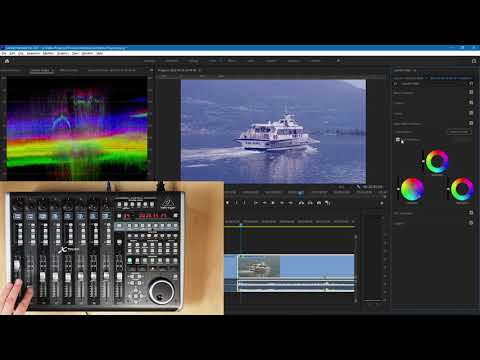Open Program monitor wrench settings
Viewport: 480px width, 360px height.
[359, 187]
